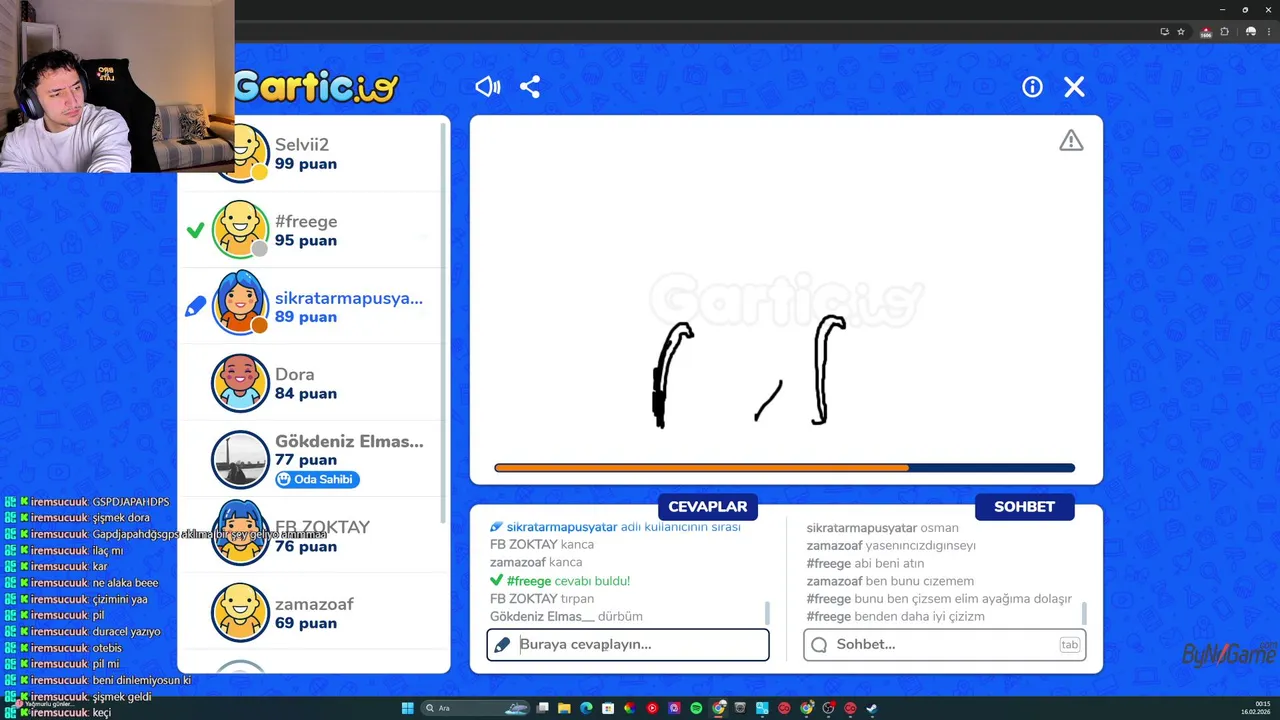Viewport: 1280px width, 720px height.
Task: Click the answers panel scrollbar
Action: pyautogui.click(x=768, y=612)
